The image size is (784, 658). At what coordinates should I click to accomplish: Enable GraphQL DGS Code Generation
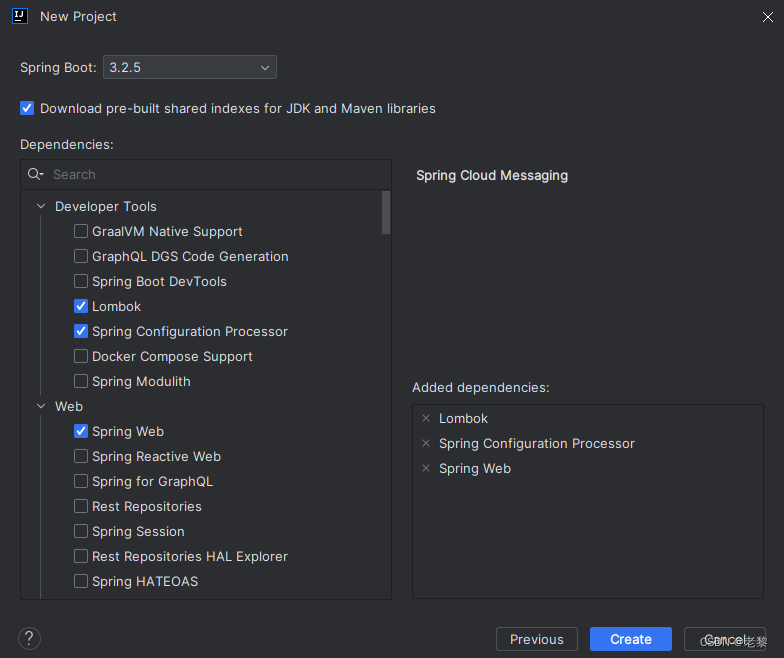[80, 256]
